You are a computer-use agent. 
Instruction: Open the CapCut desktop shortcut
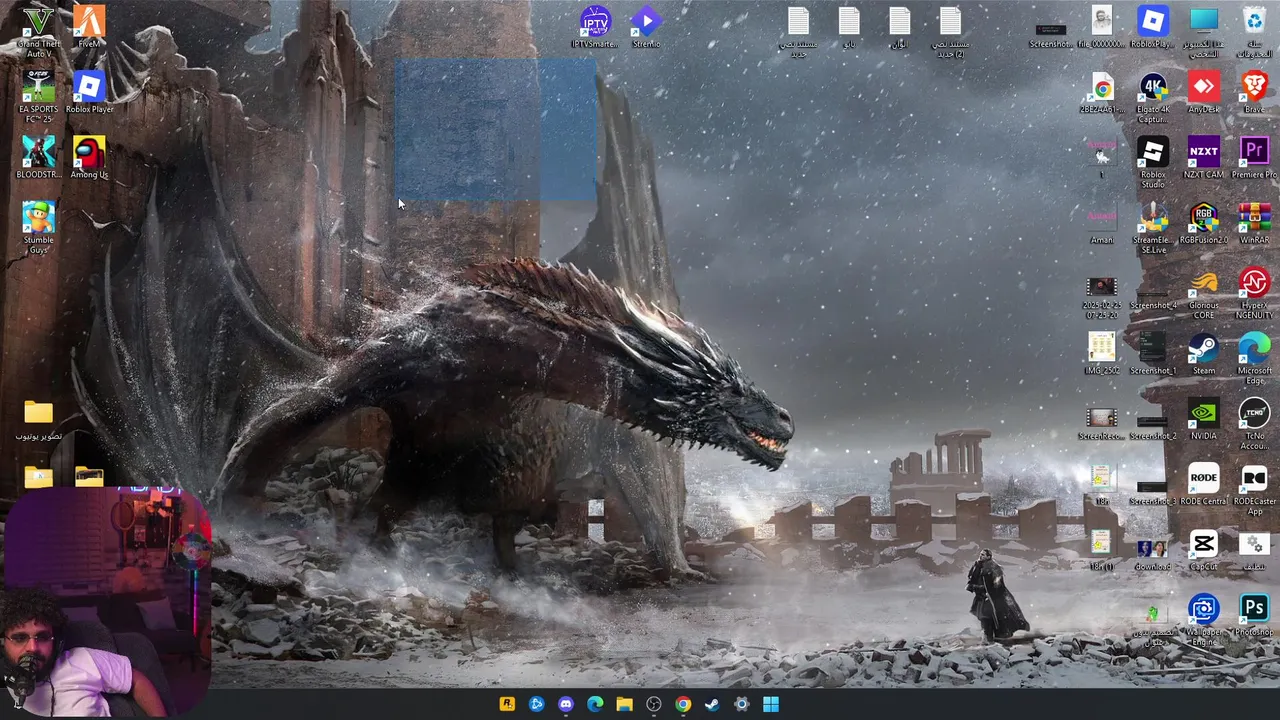pos(1204,548)
